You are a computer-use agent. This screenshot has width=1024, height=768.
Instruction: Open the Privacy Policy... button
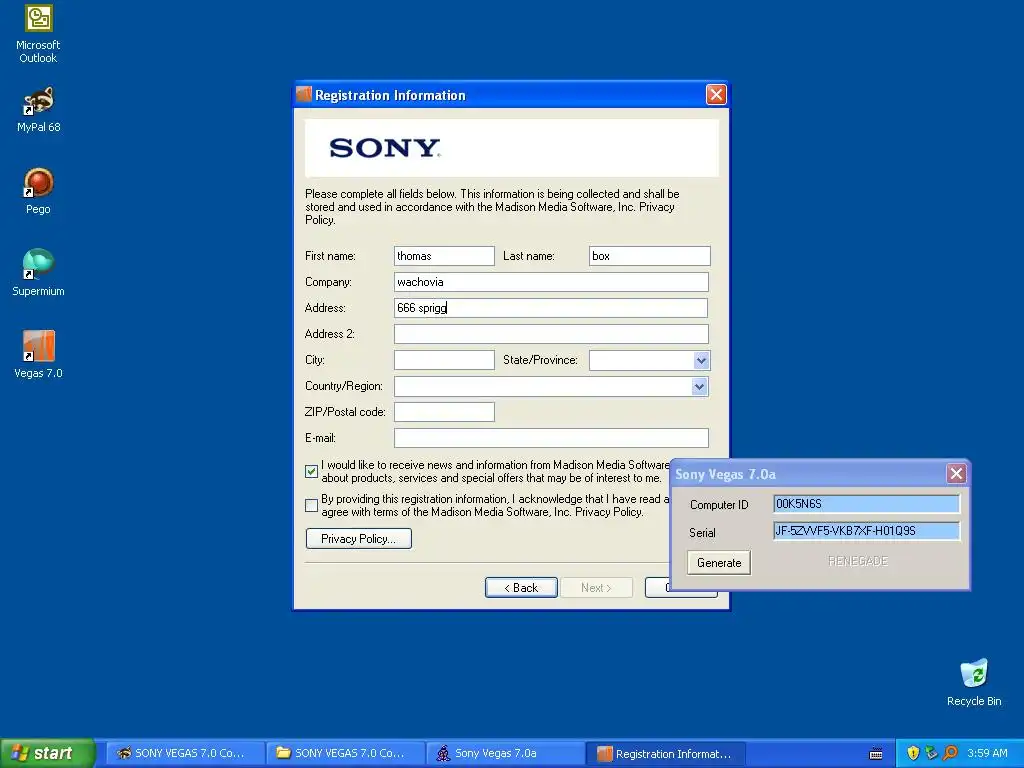click(x=359, y=539)
